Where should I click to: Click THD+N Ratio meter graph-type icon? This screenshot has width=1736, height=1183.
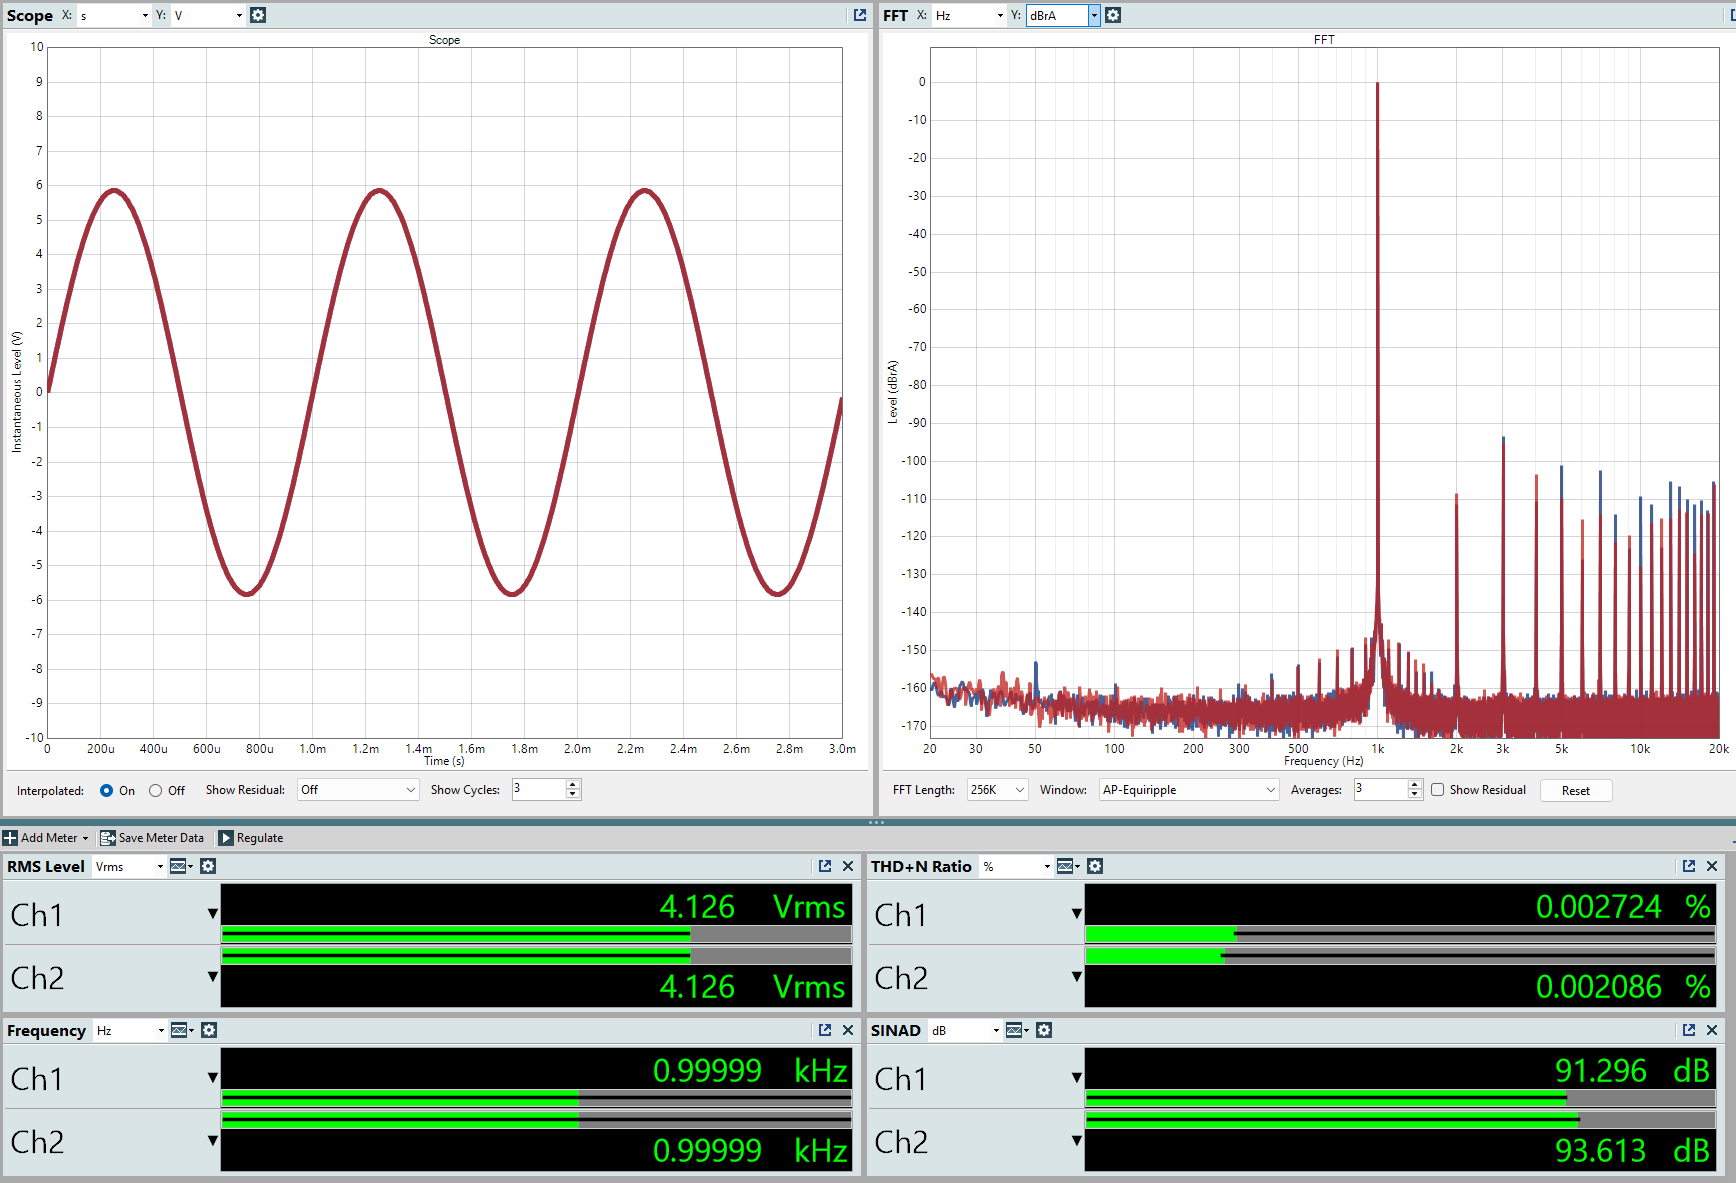tap(1066, 866)
